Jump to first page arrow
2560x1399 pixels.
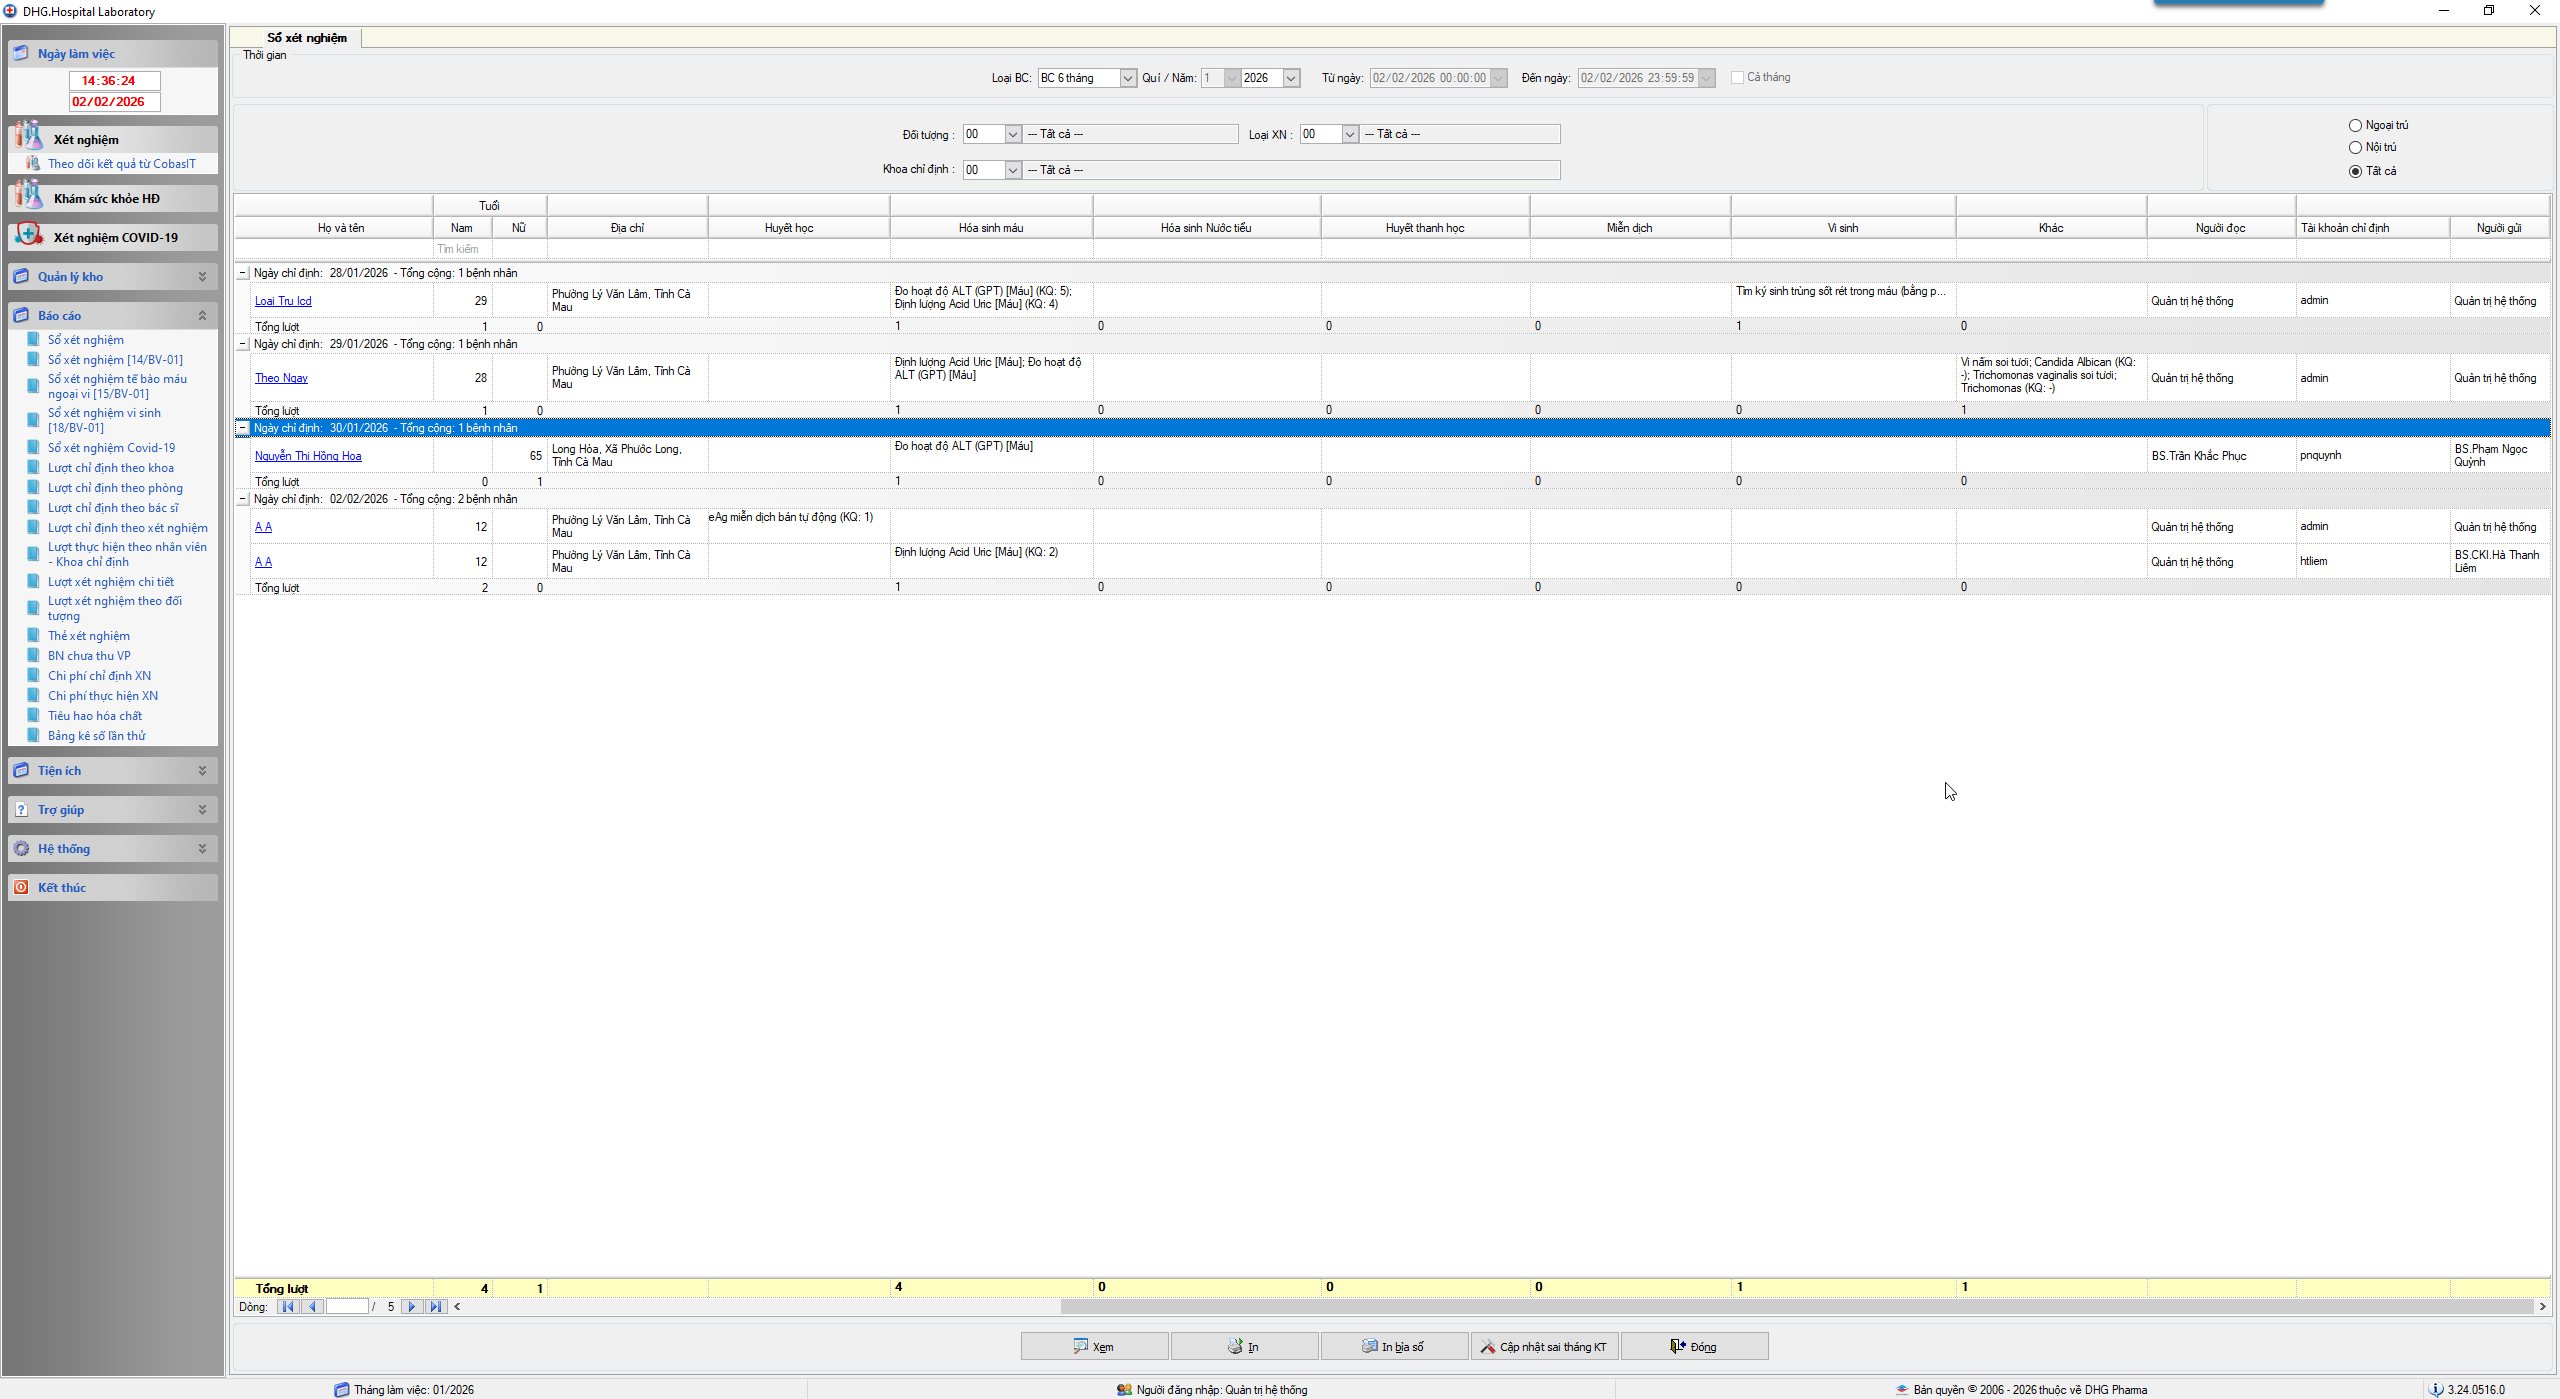tap(288, 1307)
